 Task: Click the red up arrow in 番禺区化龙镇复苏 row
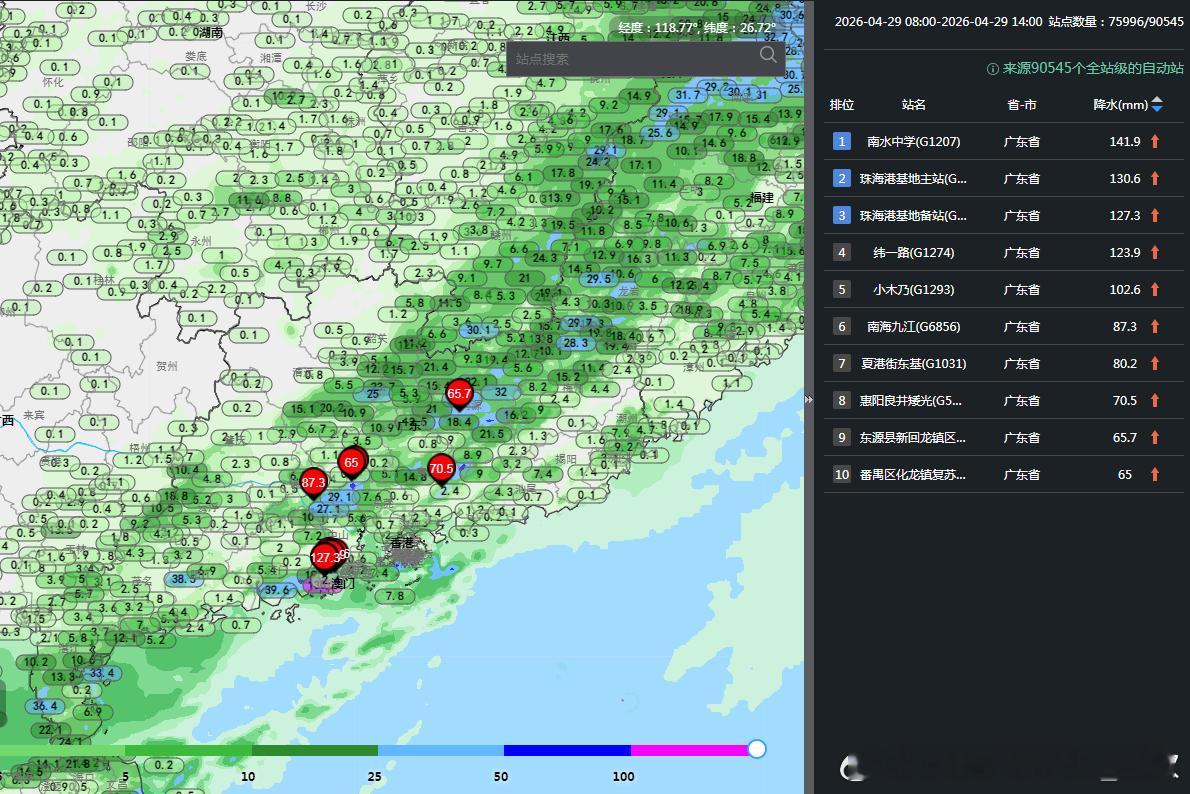click(x=1155, y=474)
